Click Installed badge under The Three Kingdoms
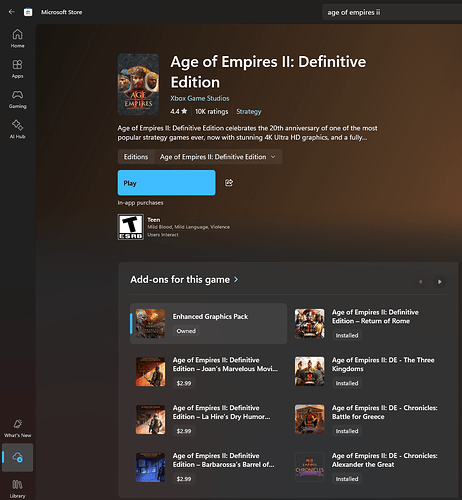 click(347, 383)
